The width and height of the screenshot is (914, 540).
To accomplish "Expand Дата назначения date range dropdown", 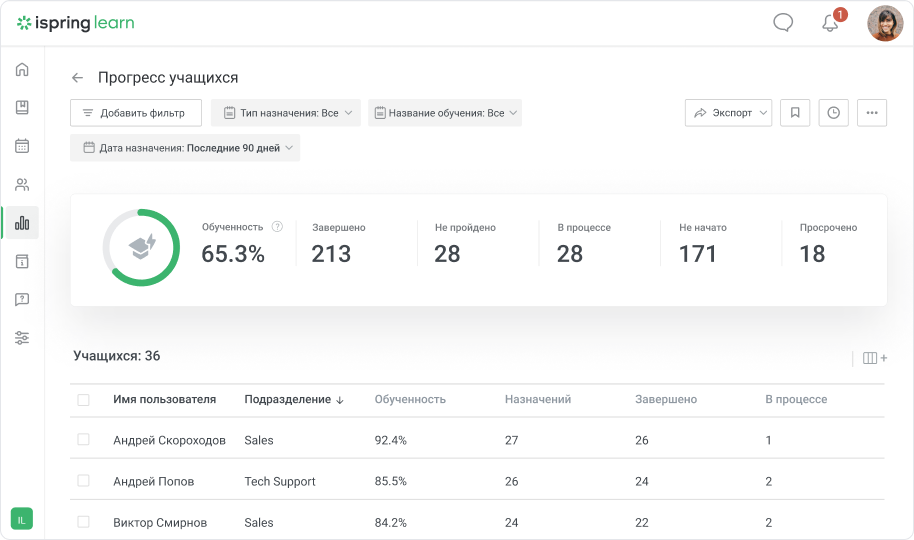I will coord(185,148).
